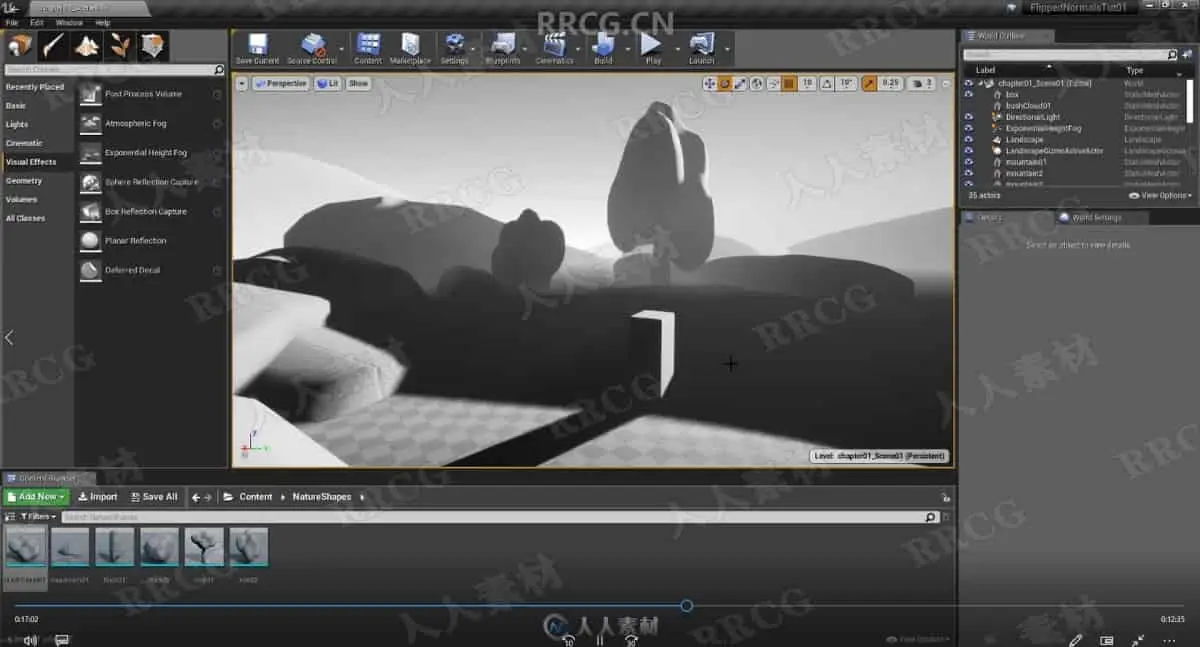Image resolution: width=1200 pixels, height=647 pixels.
Task: Click the Save Current toolbar icon
Action: click(x=257, y=45)
